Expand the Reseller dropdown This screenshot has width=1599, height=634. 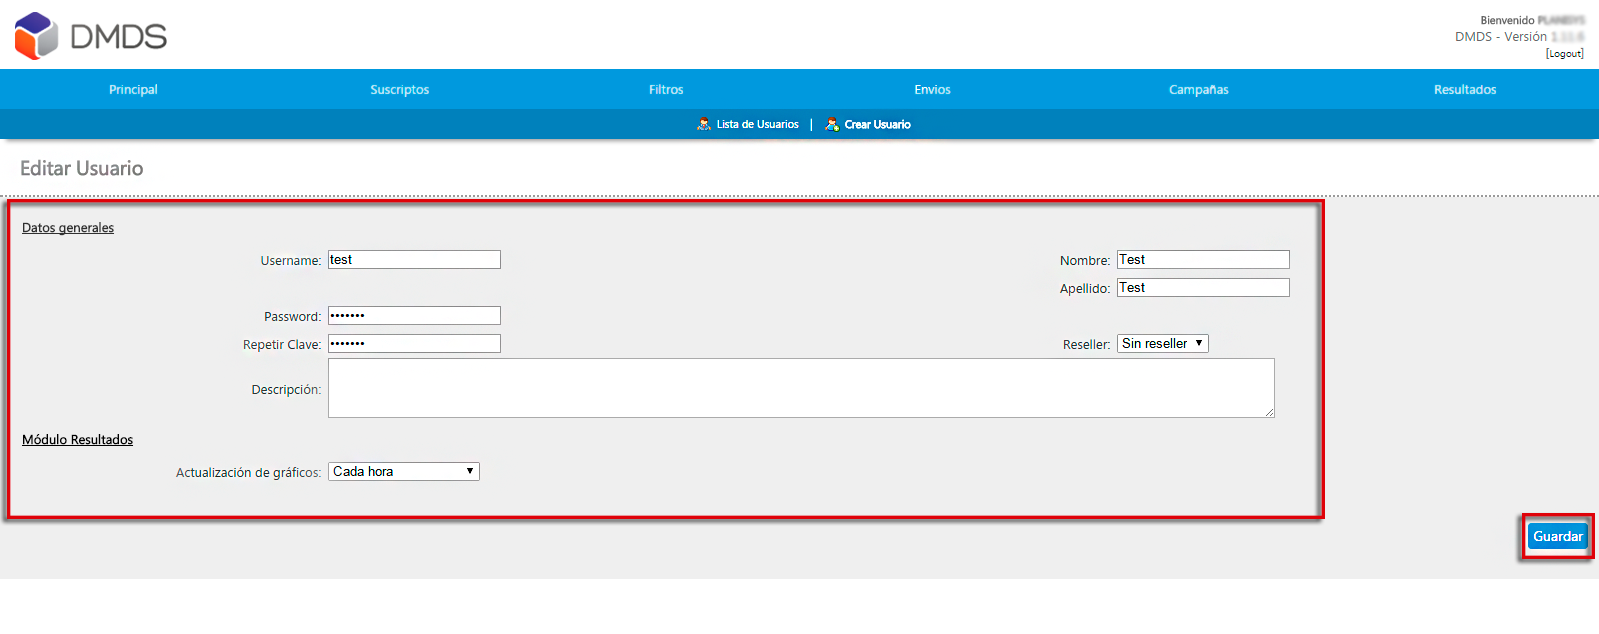[x=1163, y=343]
